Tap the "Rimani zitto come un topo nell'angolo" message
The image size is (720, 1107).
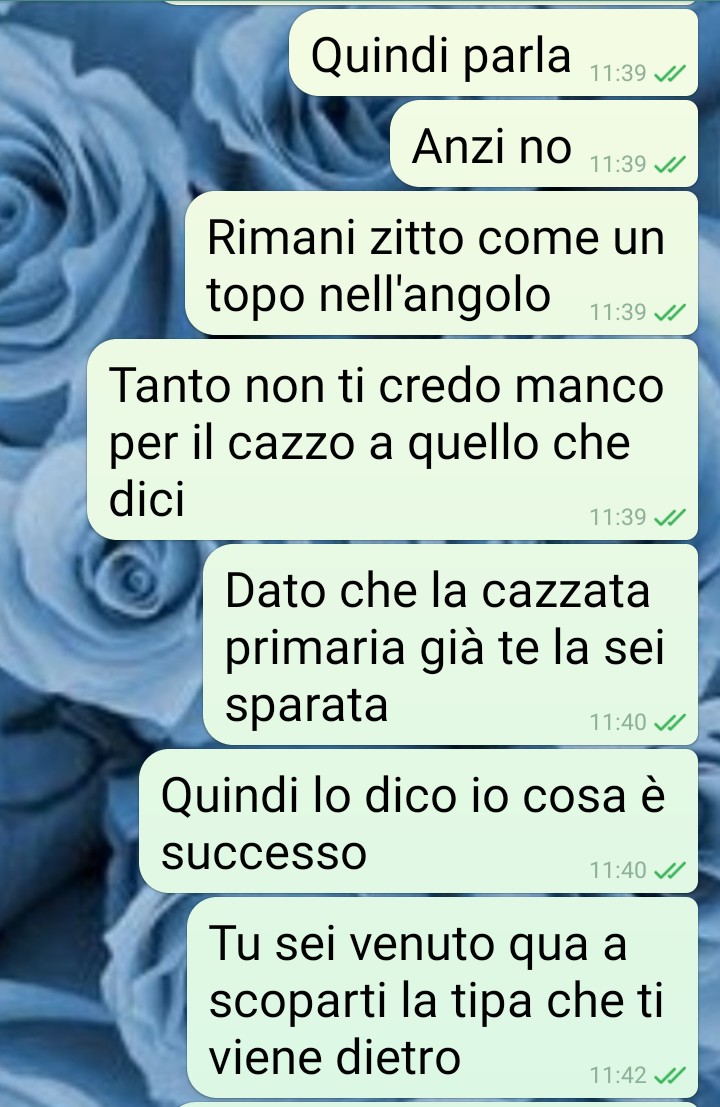tap(441, 263)
